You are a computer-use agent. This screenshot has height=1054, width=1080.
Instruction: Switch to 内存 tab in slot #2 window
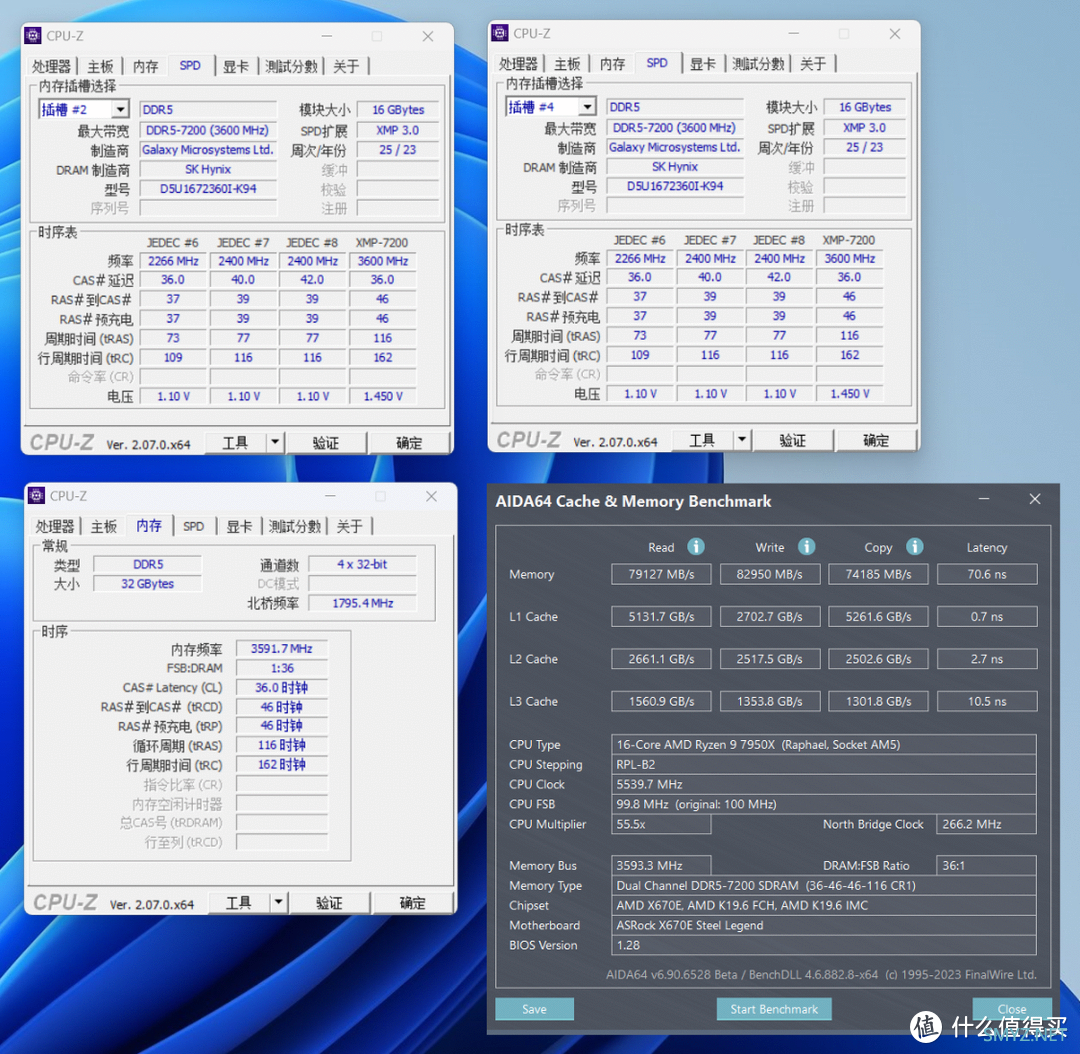[145, 67]
